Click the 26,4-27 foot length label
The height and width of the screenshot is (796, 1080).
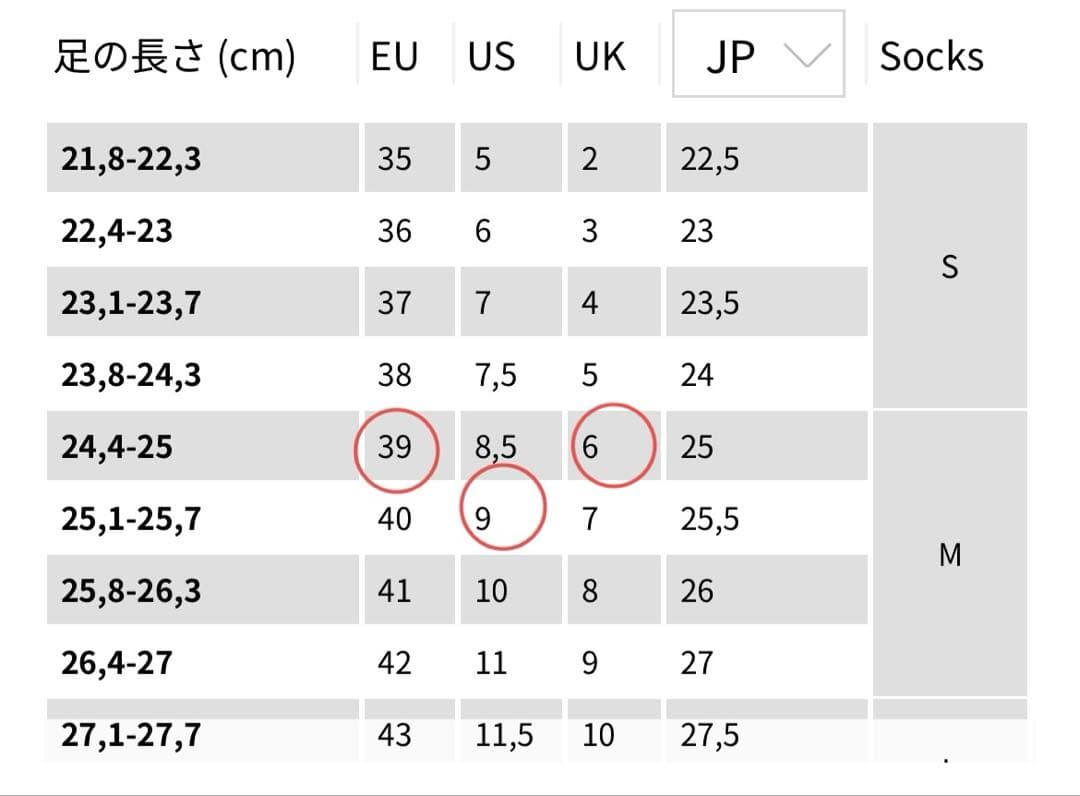tap(117, 663)
